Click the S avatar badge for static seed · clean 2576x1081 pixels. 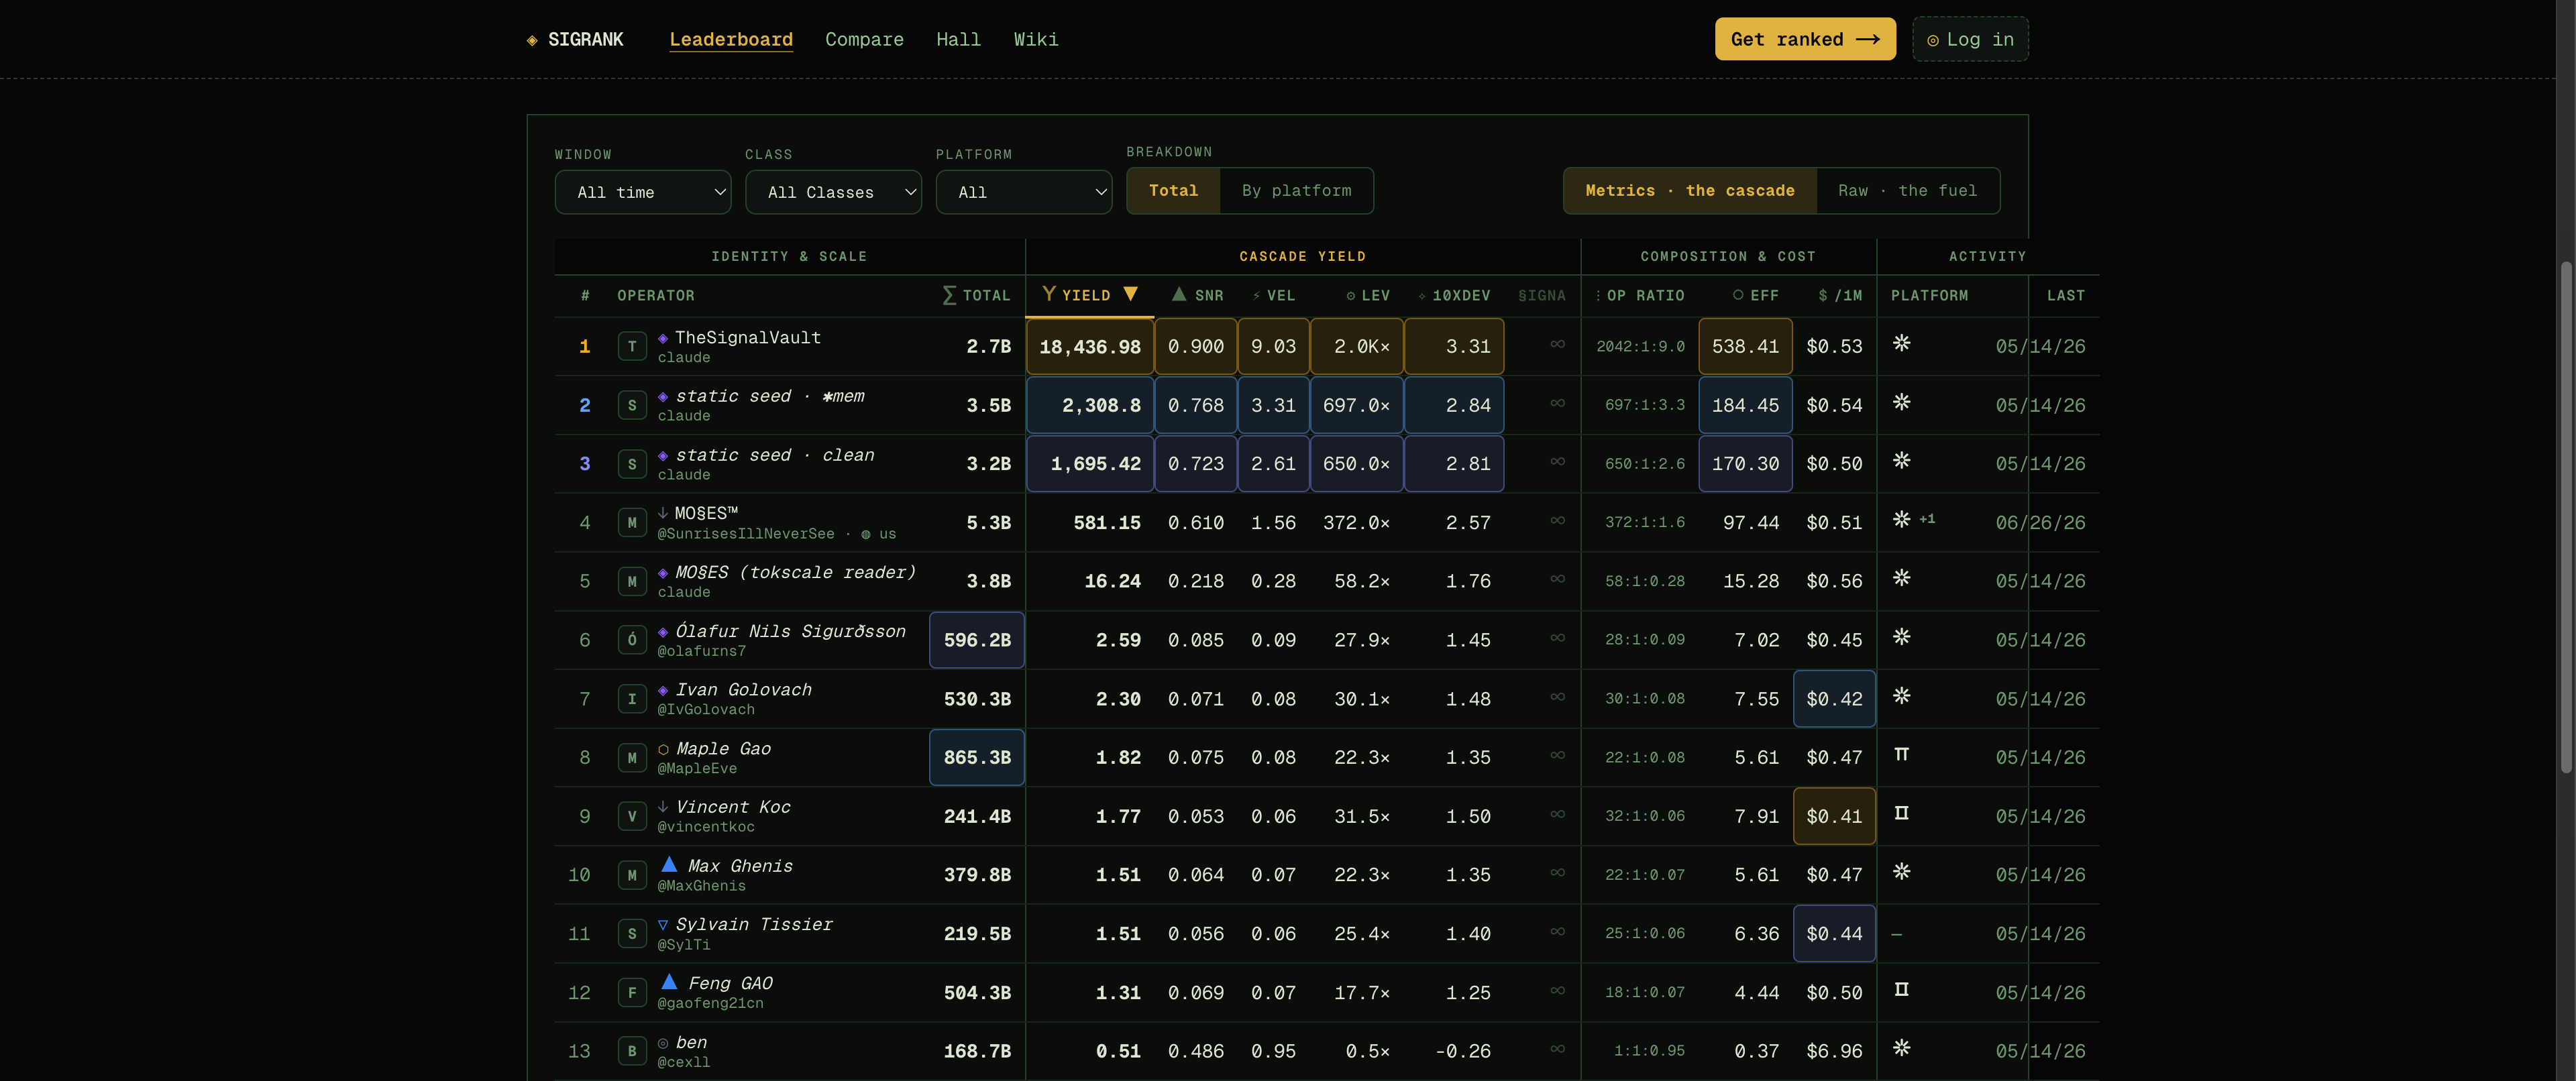coord(632,464)
